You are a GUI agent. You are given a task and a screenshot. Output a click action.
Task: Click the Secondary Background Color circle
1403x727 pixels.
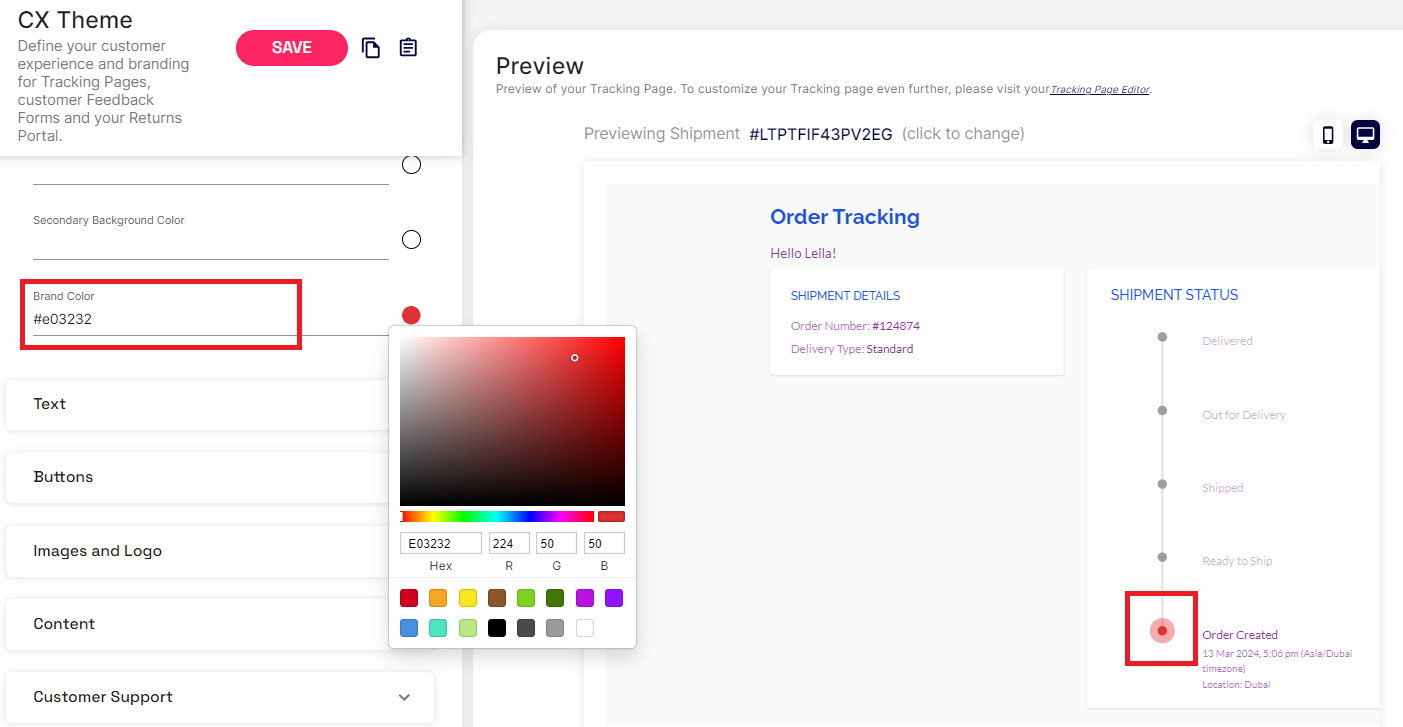pyautogui.click(x=411, y=240)
